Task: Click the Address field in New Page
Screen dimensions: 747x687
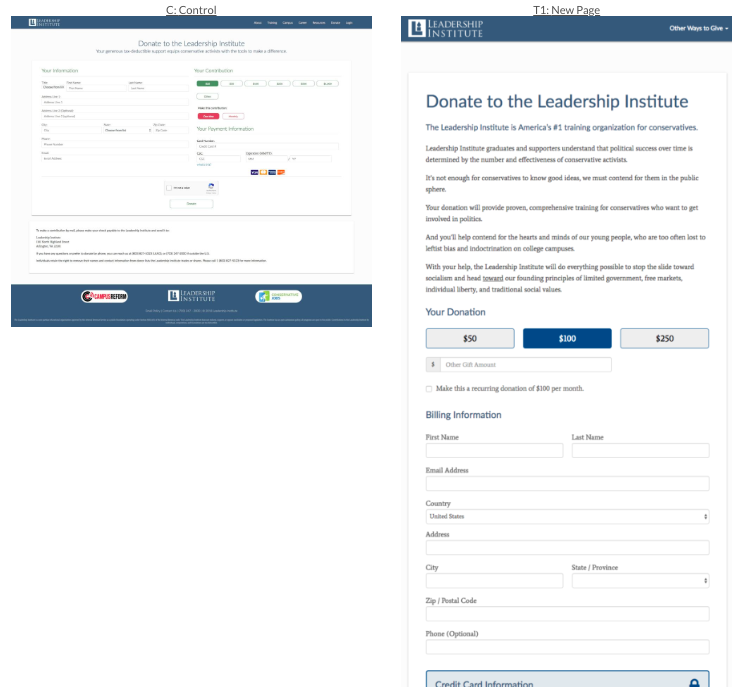Action: click(x=567, y=547)
